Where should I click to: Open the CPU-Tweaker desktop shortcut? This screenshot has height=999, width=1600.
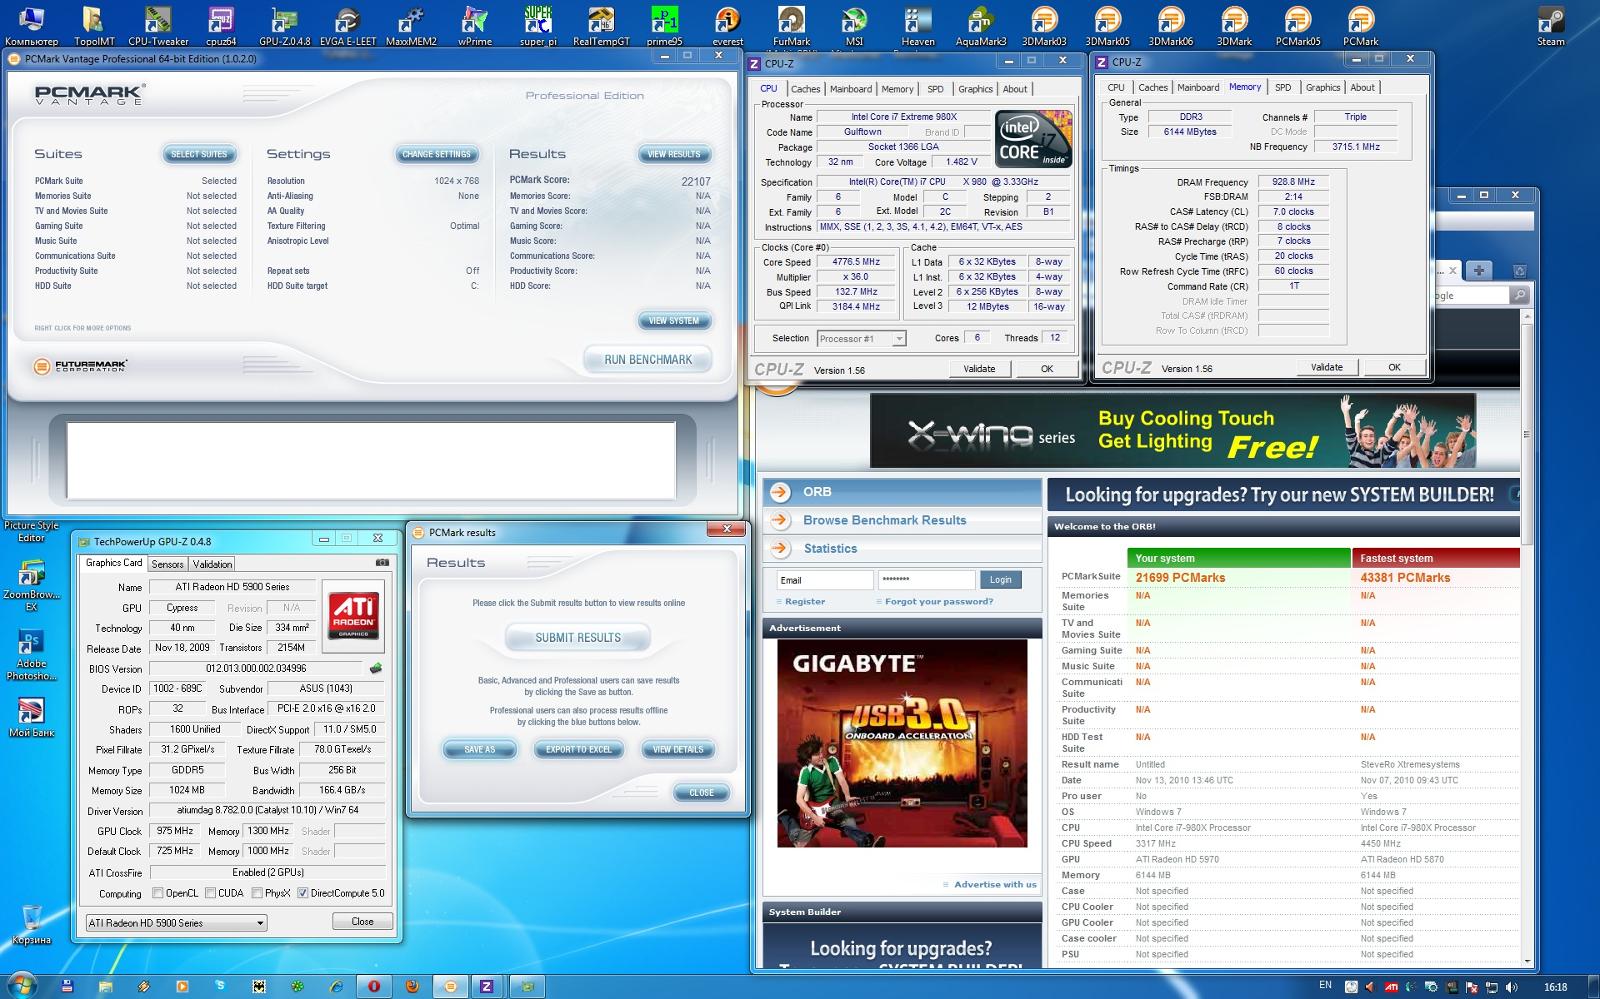[x=158, y=26]
